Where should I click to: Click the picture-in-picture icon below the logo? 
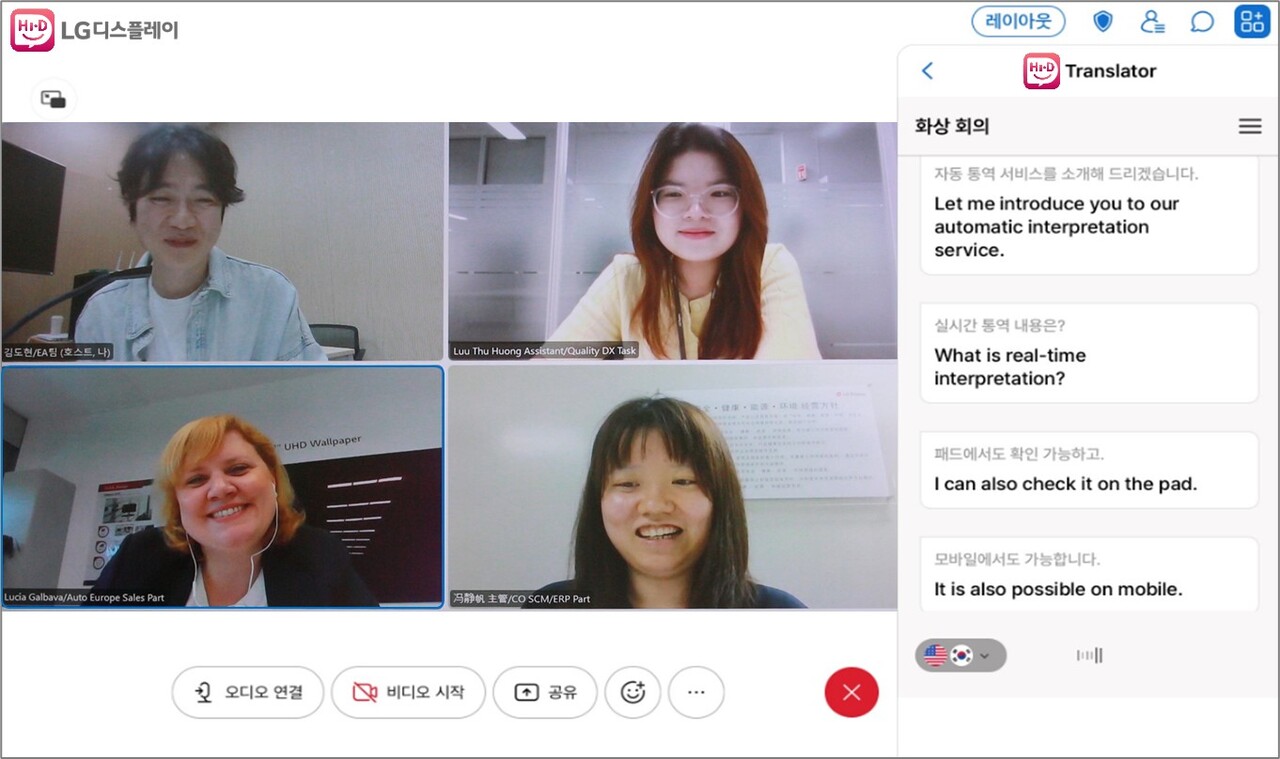[x=52, y=99]
